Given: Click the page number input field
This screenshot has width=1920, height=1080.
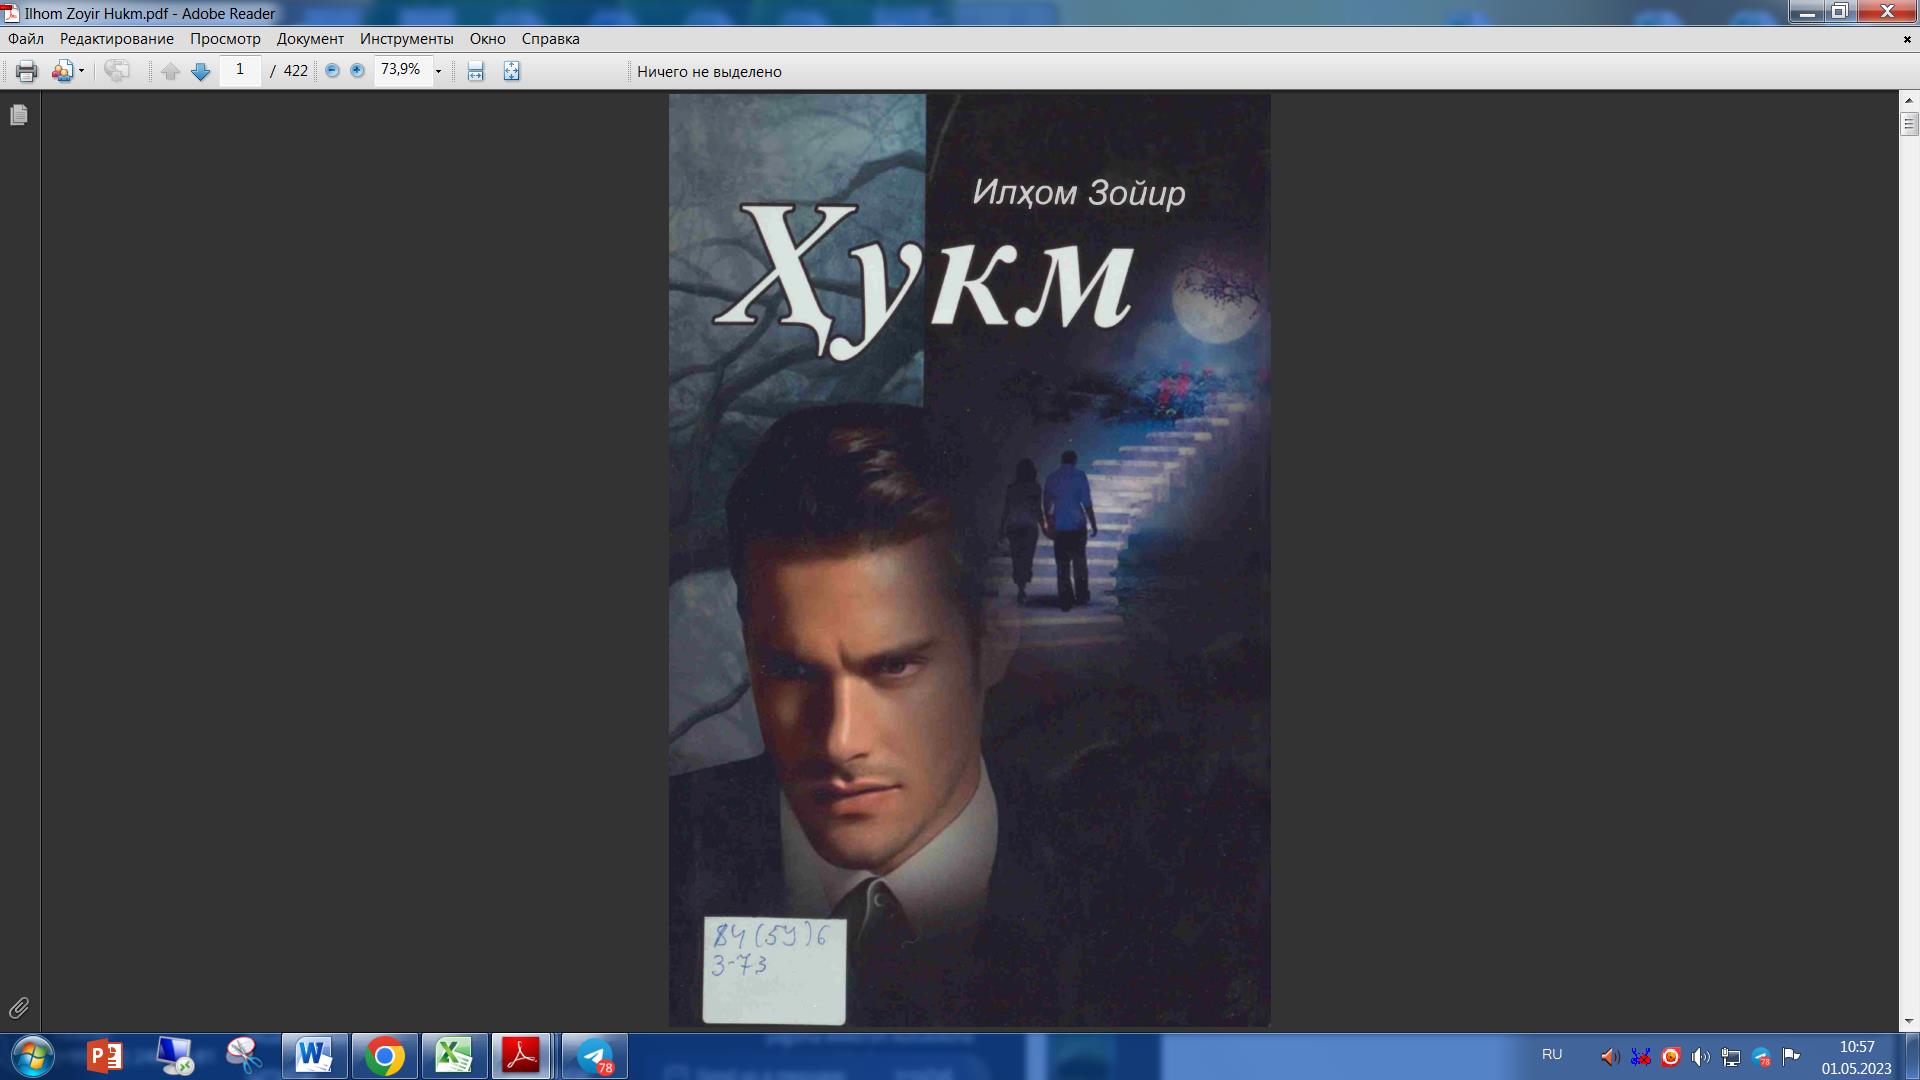Looking at the screenshot, I should [x=239, y=71].
